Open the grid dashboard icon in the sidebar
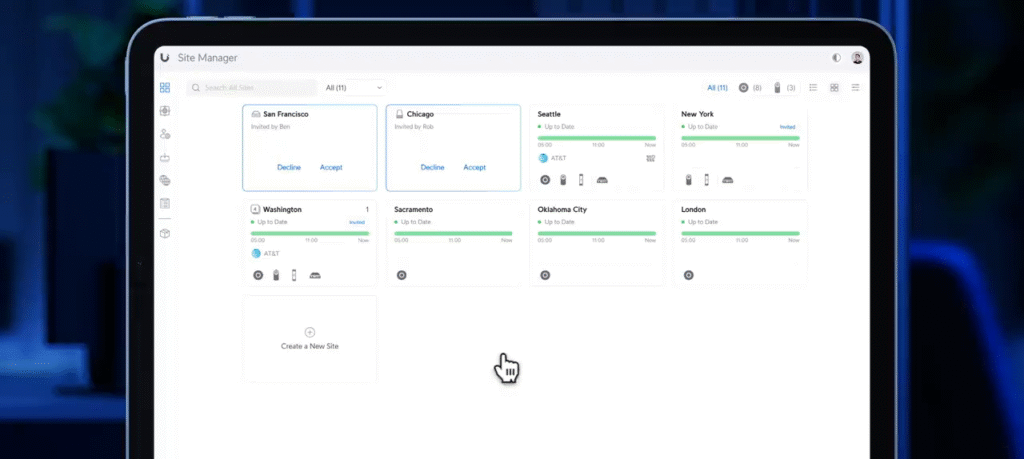This screenshot has width=1024, height=459. click(165, 88)
